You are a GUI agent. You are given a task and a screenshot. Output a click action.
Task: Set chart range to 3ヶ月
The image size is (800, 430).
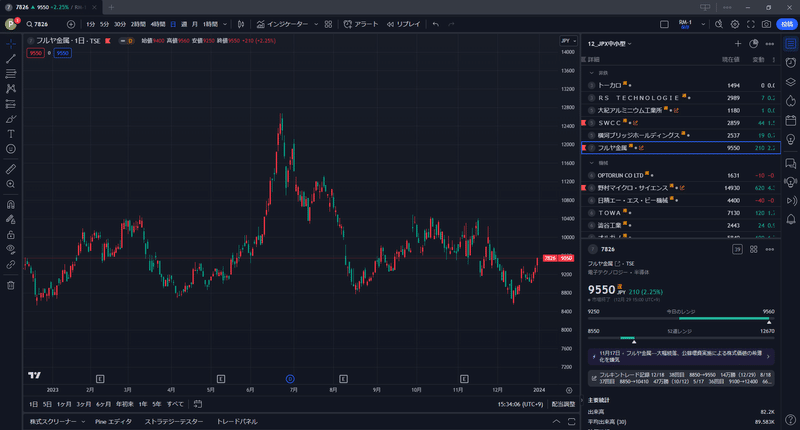point(84,404)
